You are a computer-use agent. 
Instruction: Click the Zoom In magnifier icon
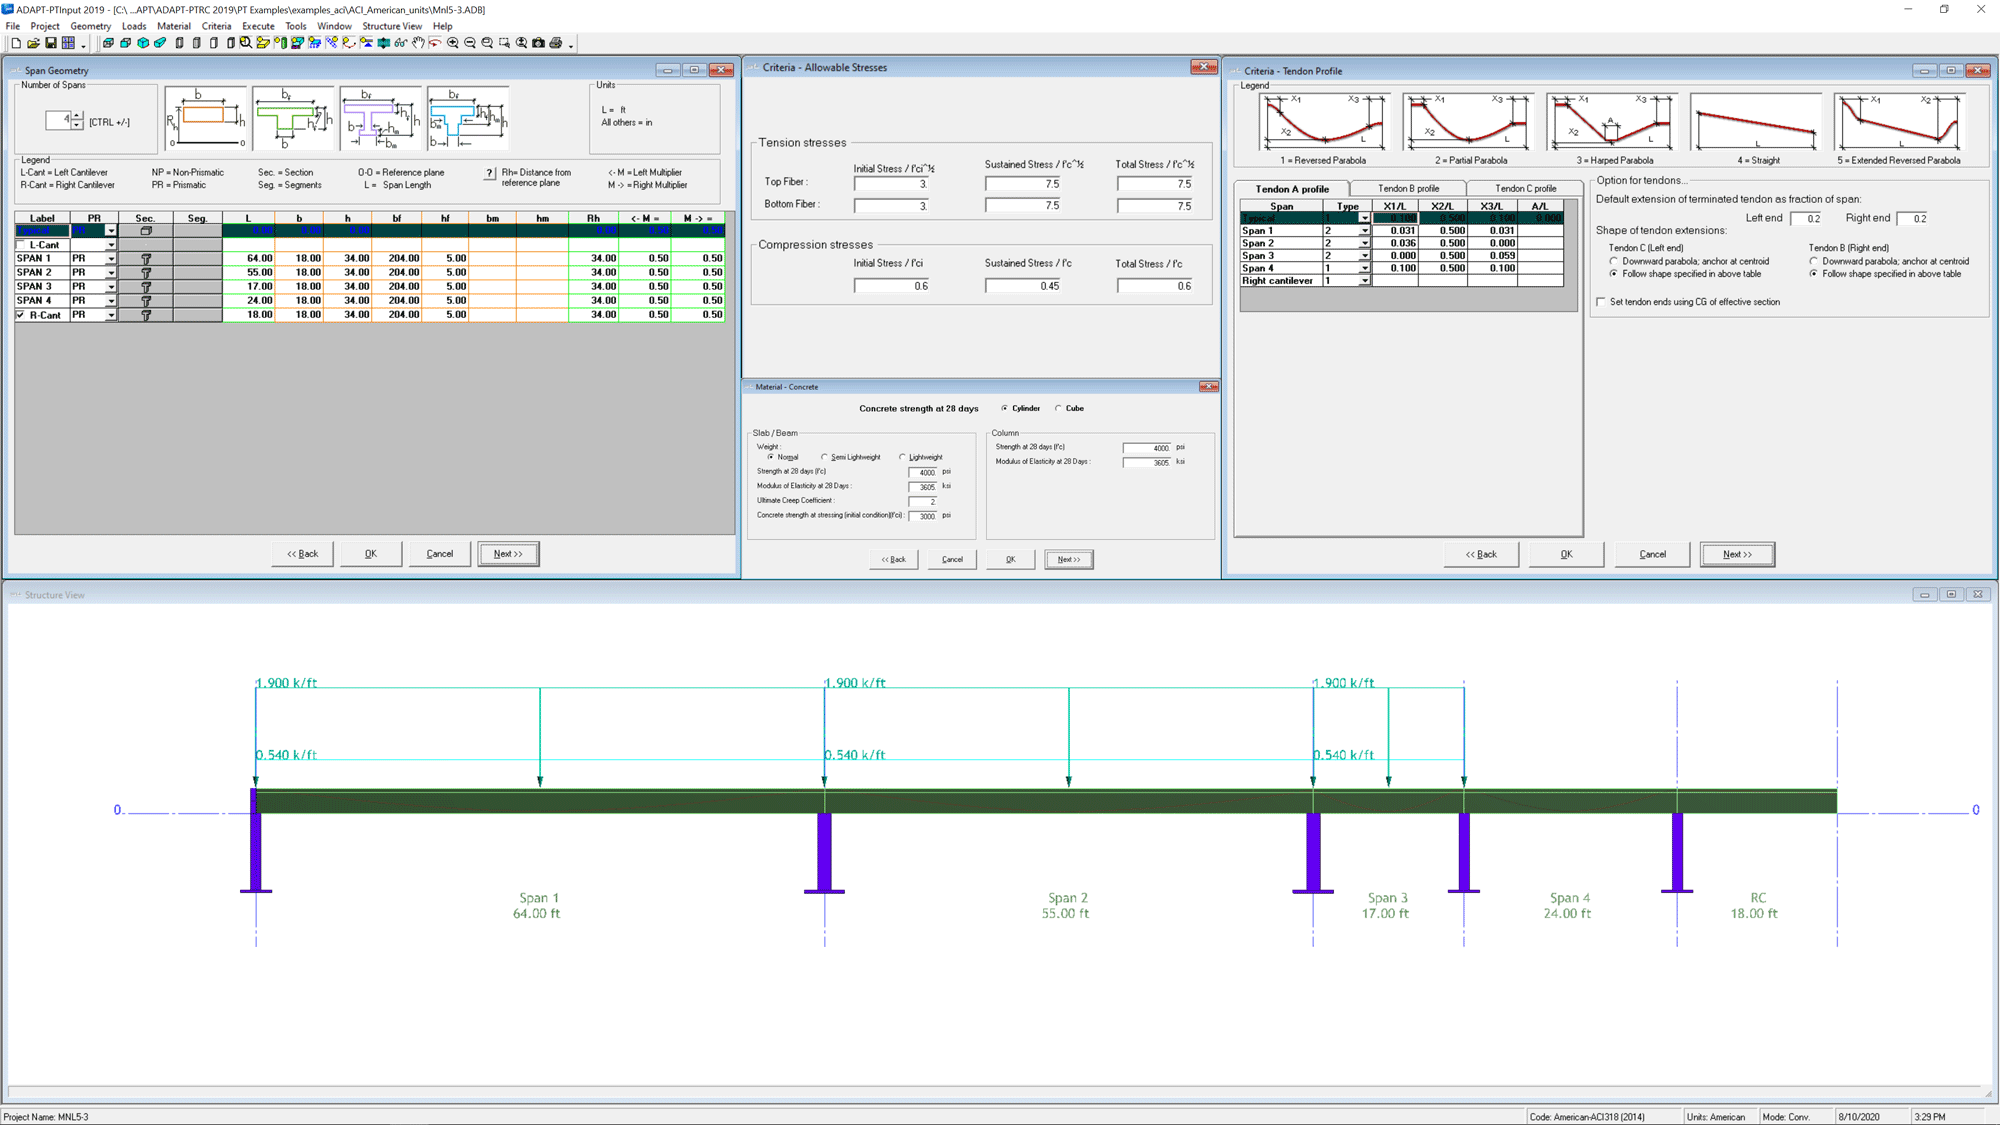click(452, 43)
